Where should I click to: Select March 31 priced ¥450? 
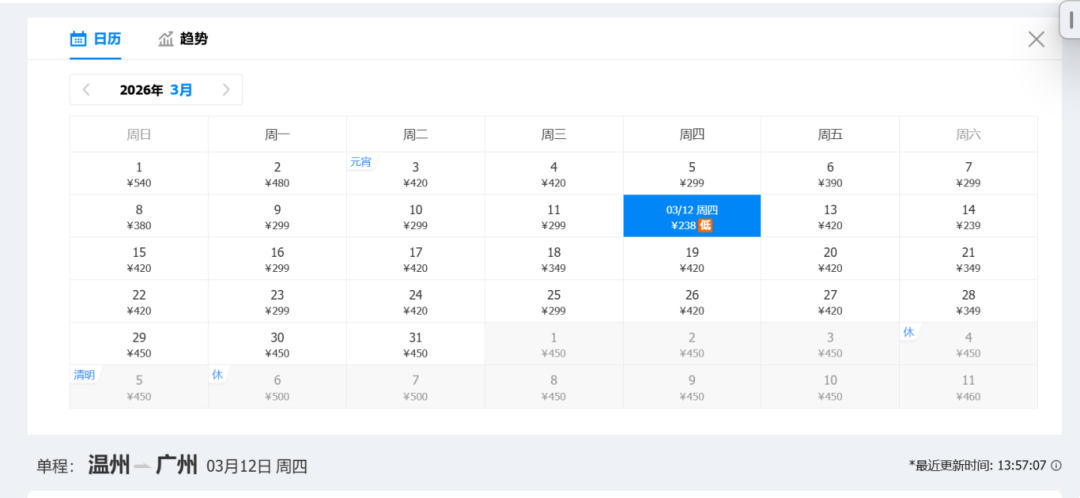point(415,344)
